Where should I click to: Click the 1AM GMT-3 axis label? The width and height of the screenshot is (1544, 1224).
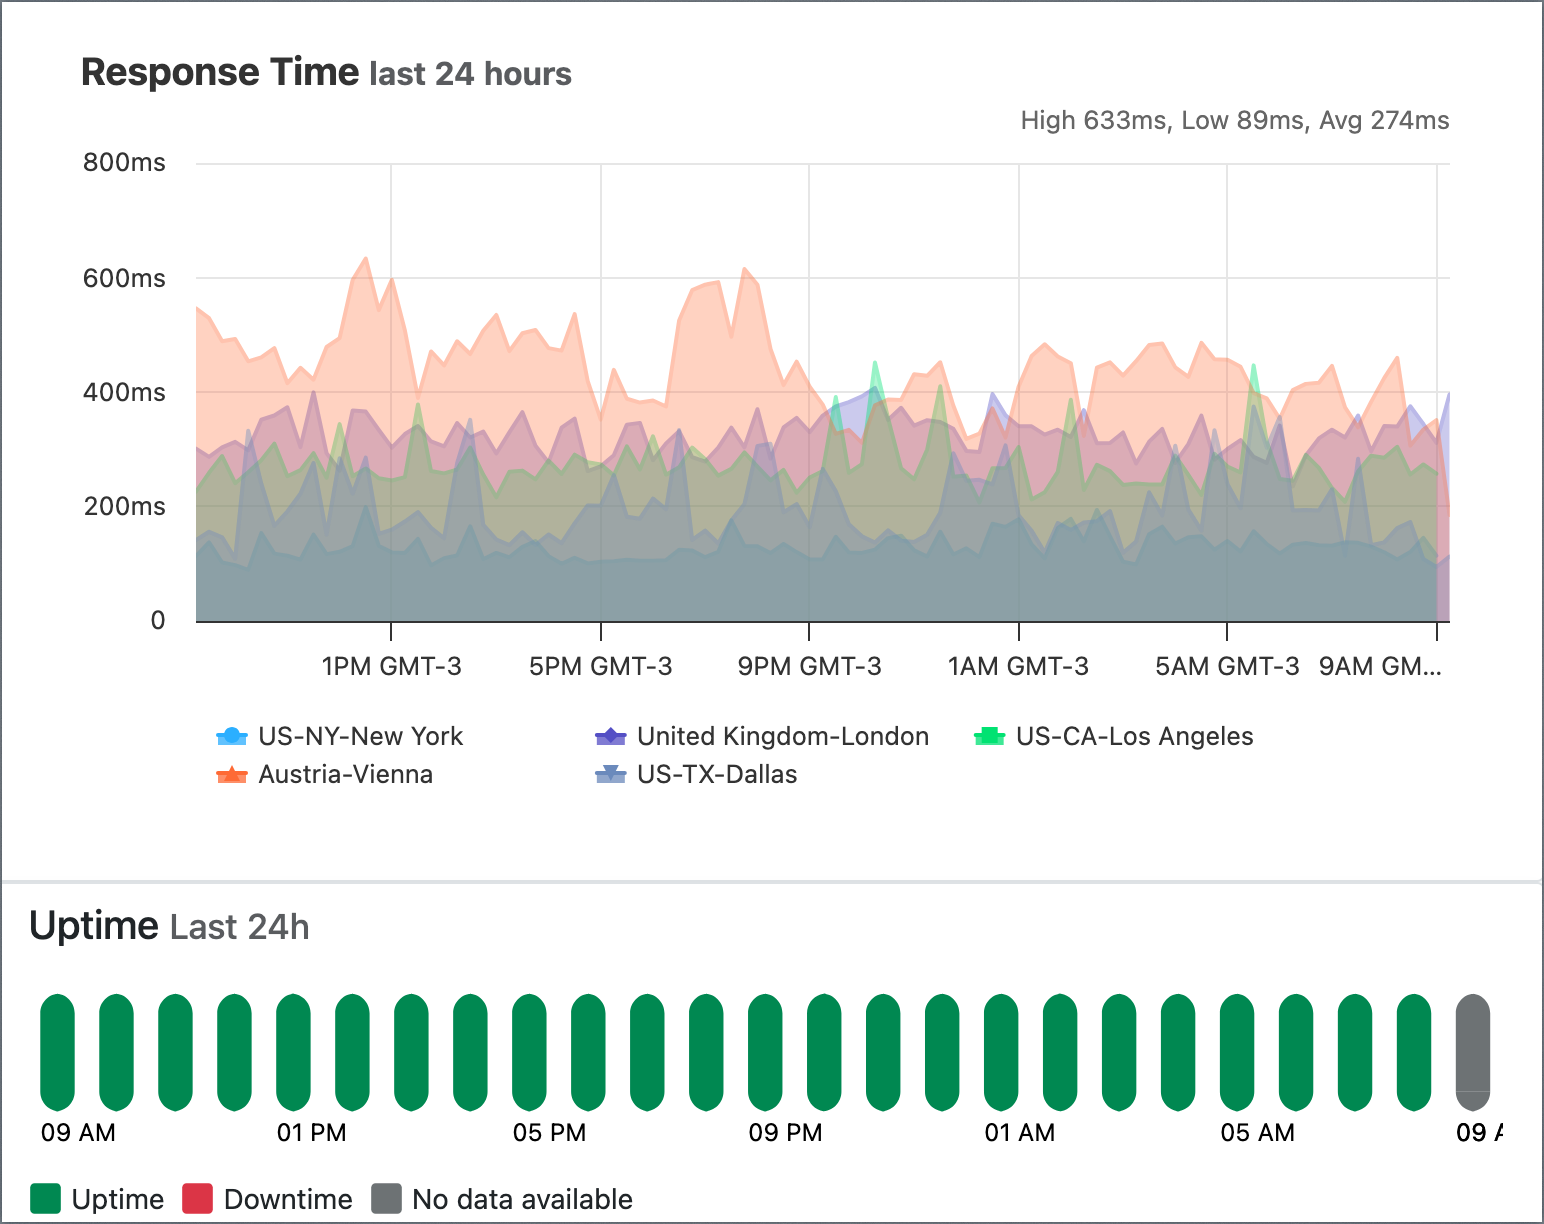click(1019, 667)
